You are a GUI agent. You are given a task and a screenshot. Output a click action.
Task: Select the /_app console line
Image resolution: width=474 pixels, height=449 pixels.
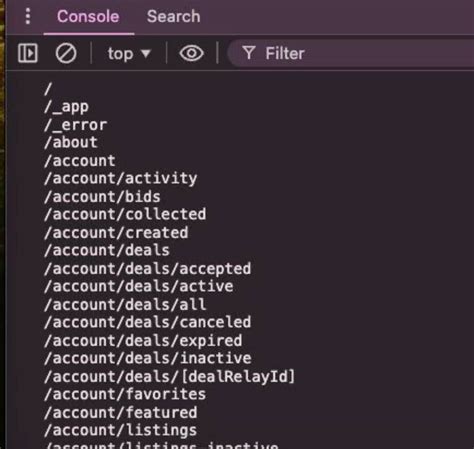(x=67, y=107)
